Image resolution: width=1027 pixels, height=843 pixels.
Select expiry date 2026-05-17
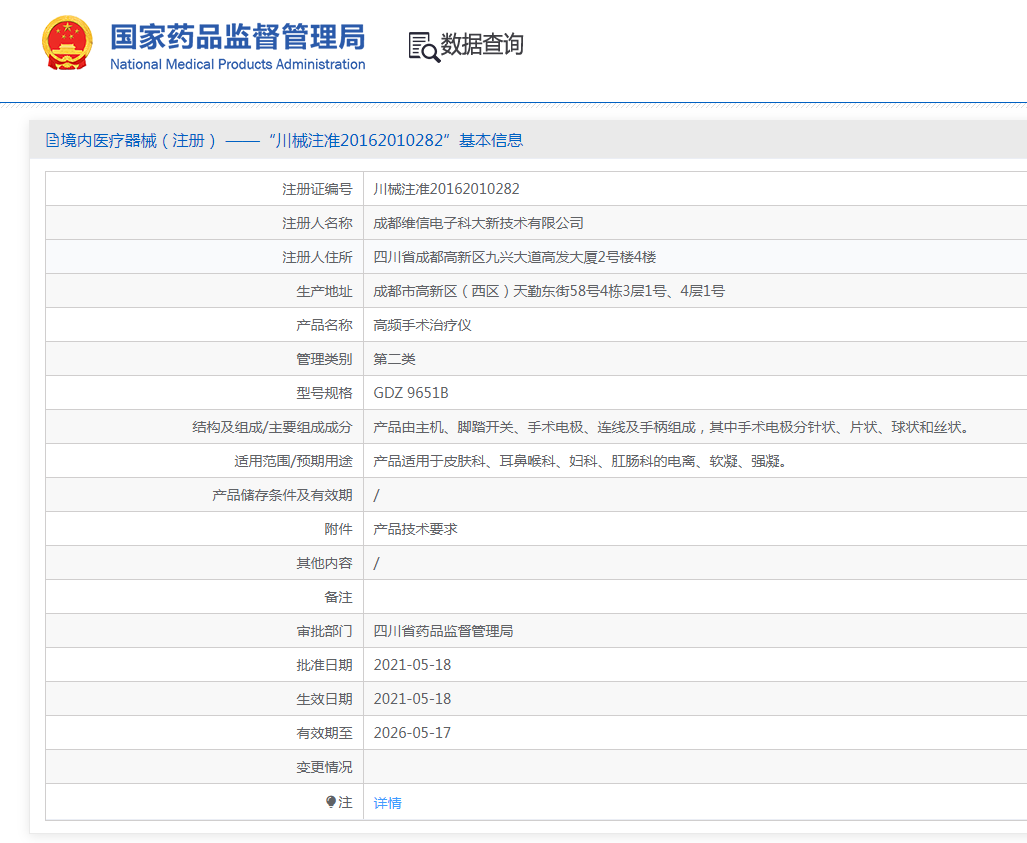click(412, 733)
